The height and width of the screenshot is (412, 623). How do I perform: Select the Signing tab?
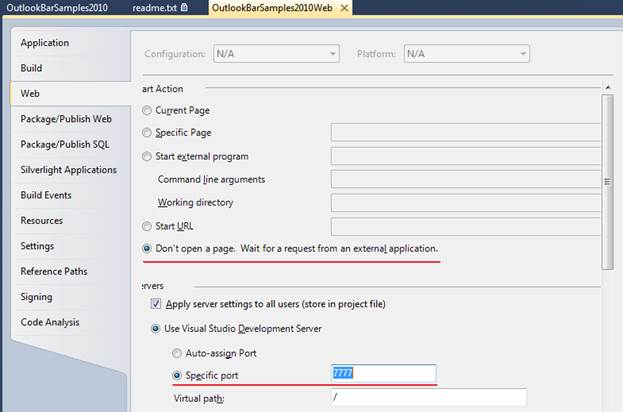(38, 297)
